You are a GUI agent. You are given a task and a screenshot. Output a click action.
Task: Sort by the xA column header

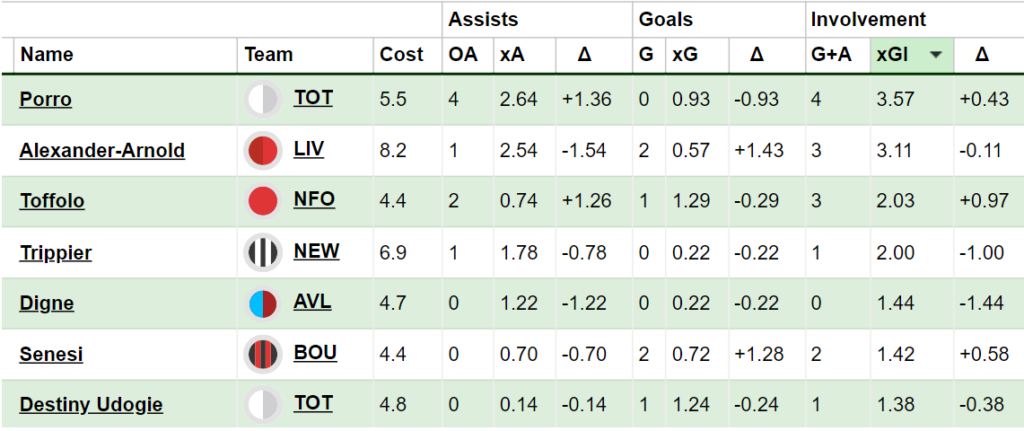(511, 56)
